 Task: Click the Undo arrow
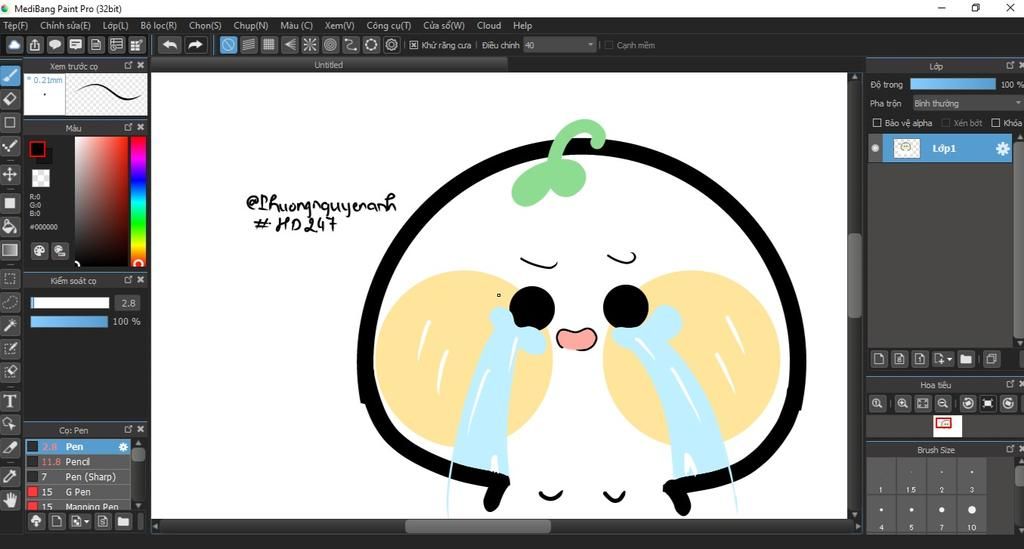(x=170, y=45)
